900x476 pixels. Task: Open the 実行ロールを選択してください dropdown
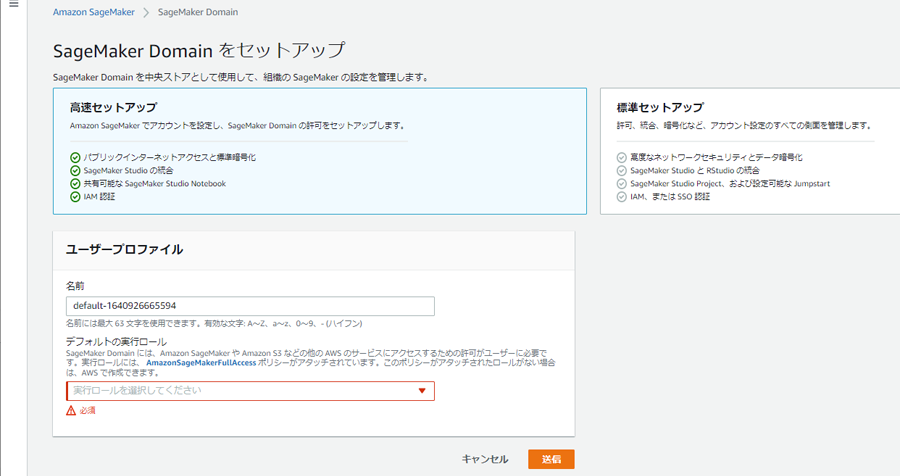250,391
